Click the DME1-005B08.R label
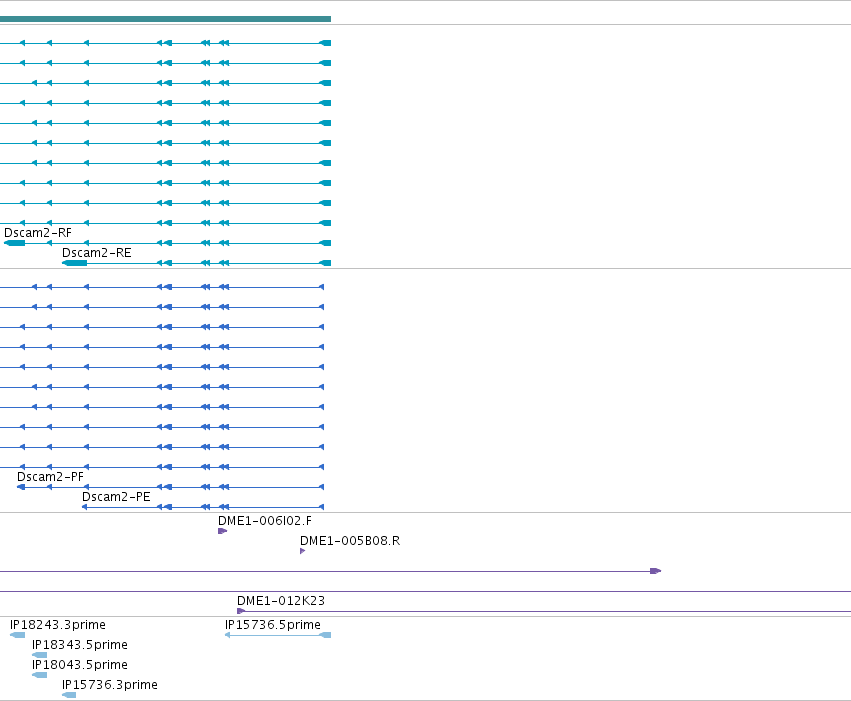Viewport: 851px width, 701px height. (x=350, y=541)
